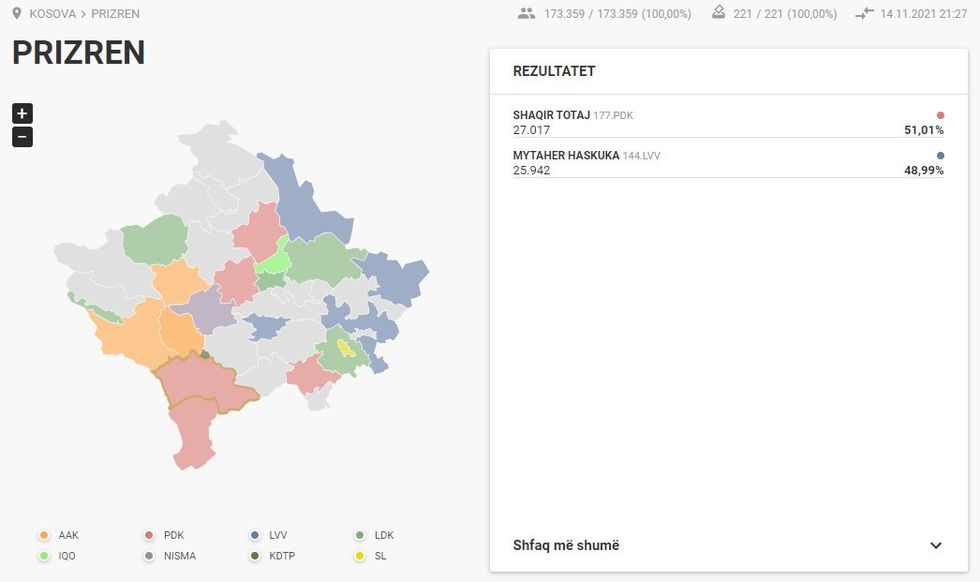Zoom in on the map with plus button
The image size is (980, 582).
point(22,113)
